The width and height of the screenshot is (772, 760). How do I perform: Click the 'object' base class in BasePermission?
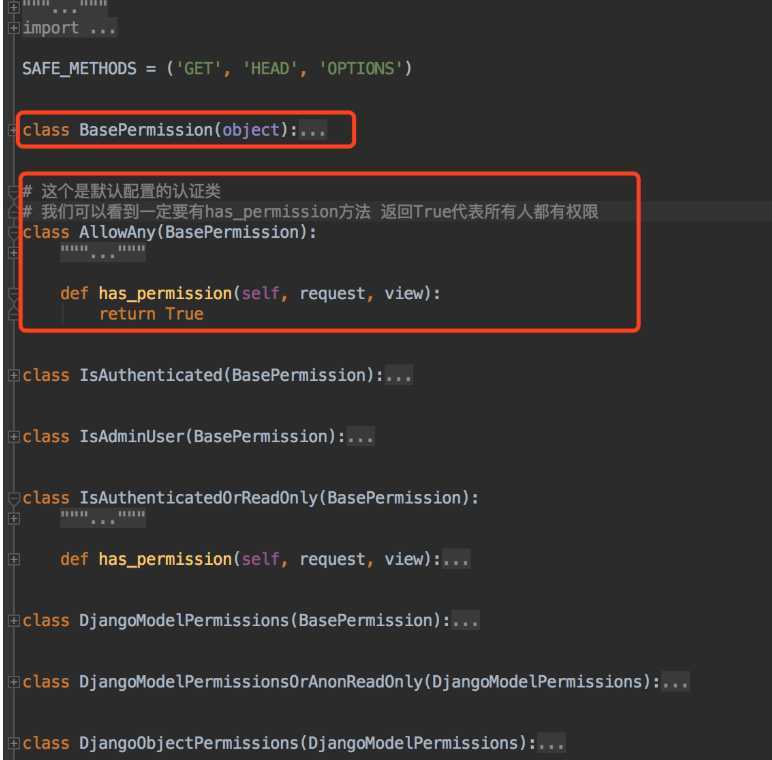point(251,130)
